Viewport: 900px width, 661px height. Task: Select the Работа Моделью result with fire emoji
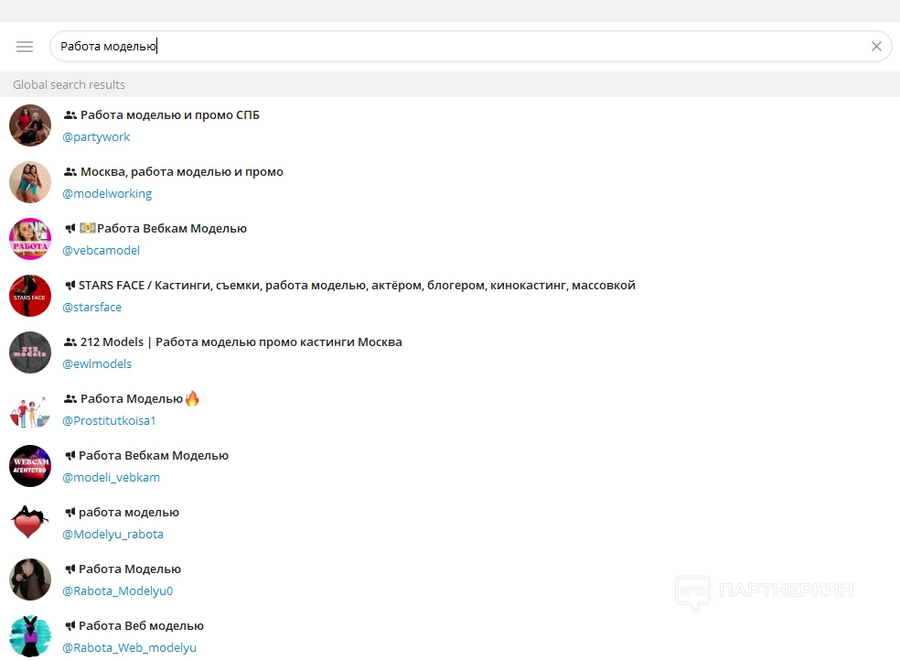(x=450, y=410)
